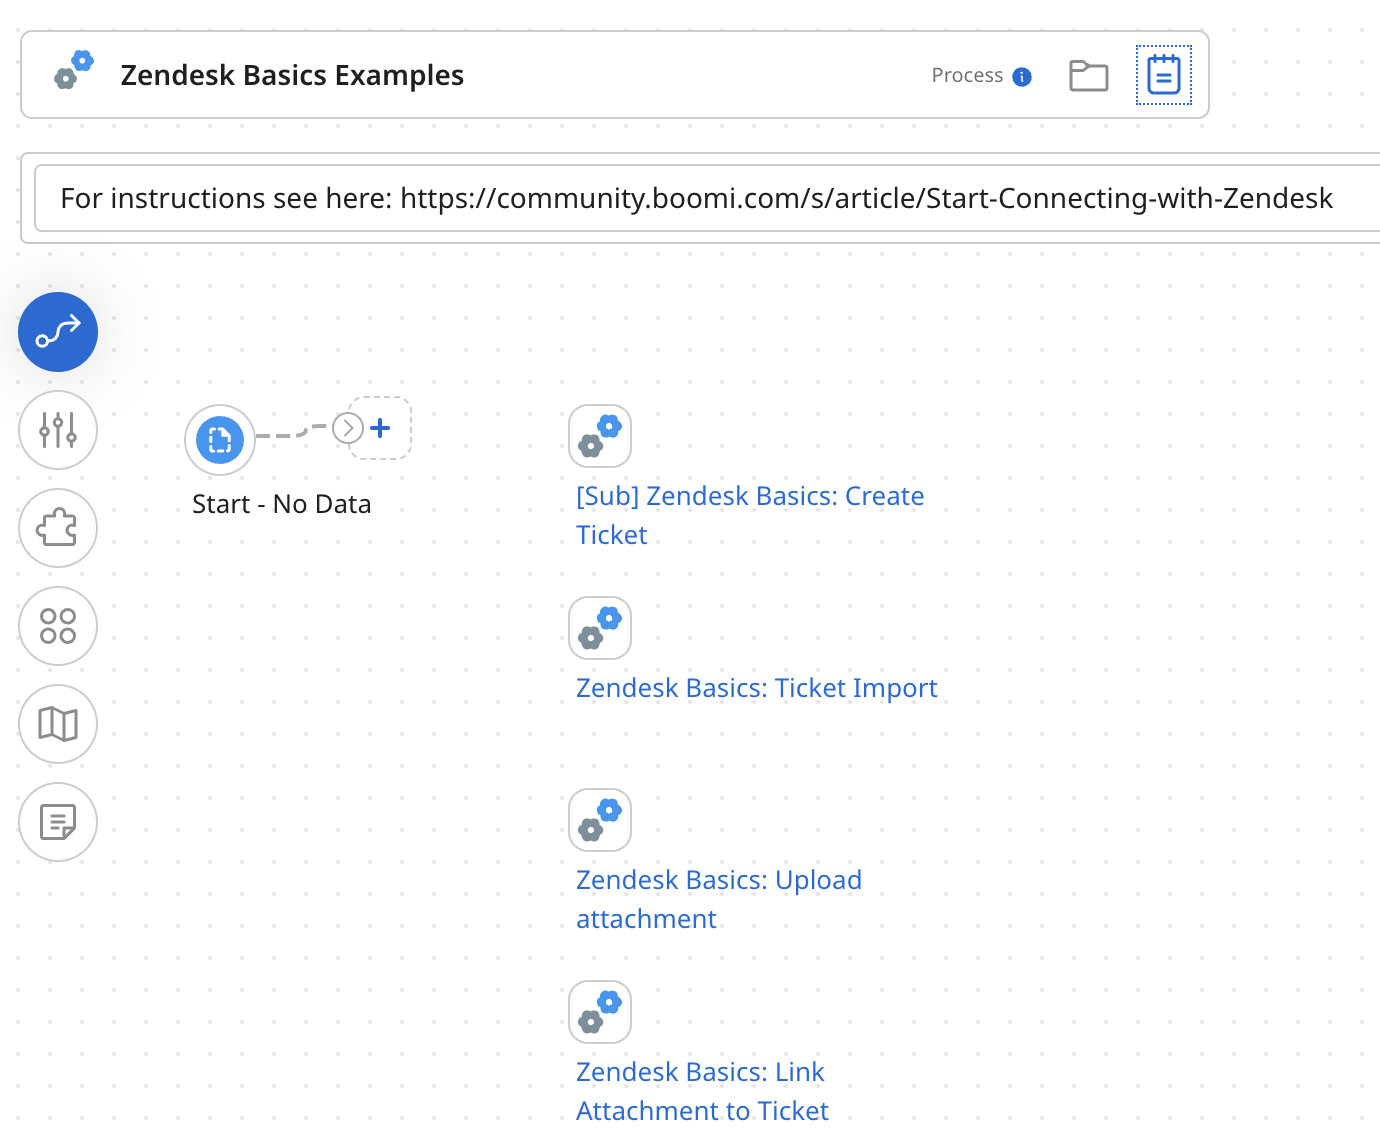This screenshot has width=1380, height=1136.
Task: Open the notes panel in the sidebar
Action: 57,822
